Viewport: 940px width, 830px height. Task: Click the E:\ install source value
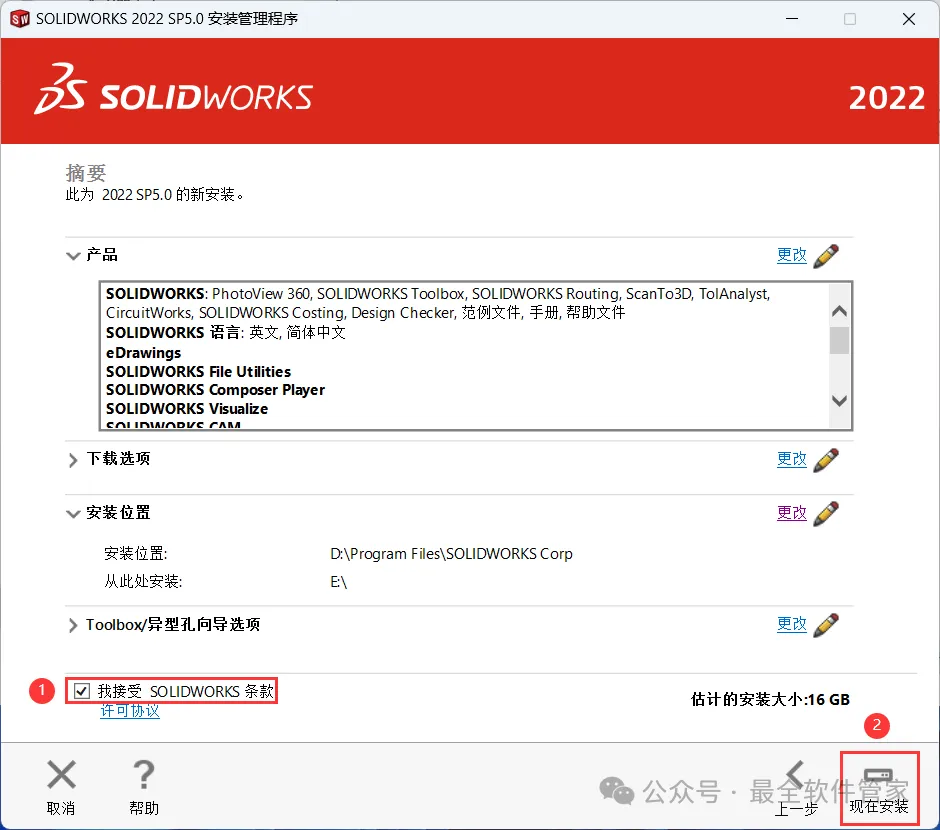point(339,582)
